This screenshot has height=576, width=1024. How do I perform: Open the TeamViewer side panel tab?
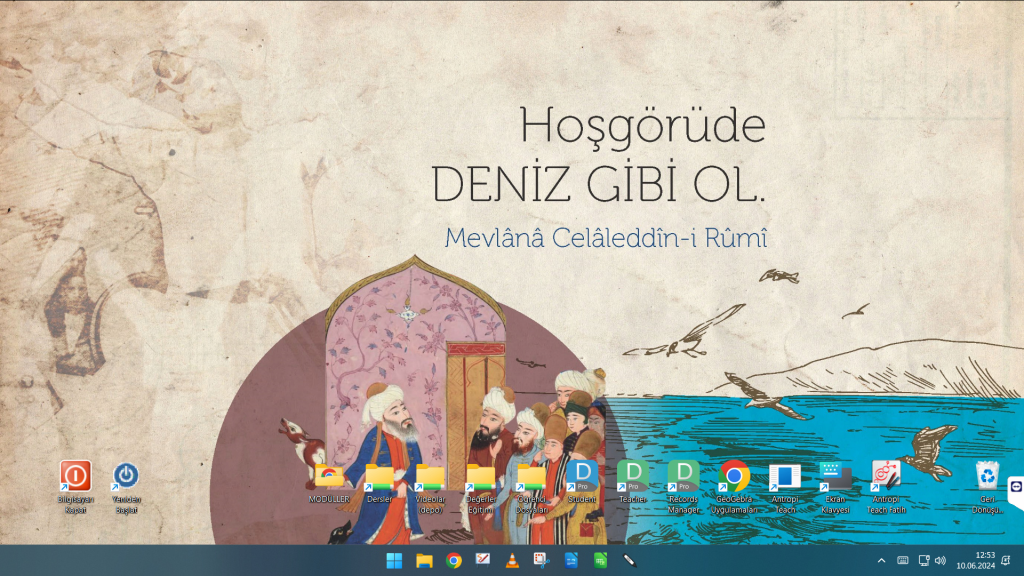[x=1016, y=489]
